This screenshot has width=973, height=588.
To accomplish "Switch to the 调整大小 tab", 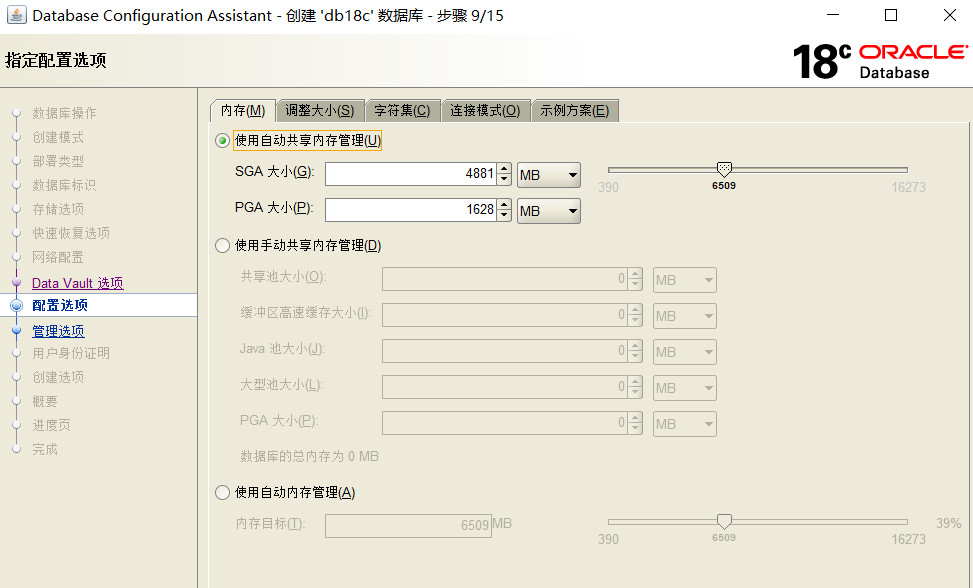I will (x=319, y=110).
